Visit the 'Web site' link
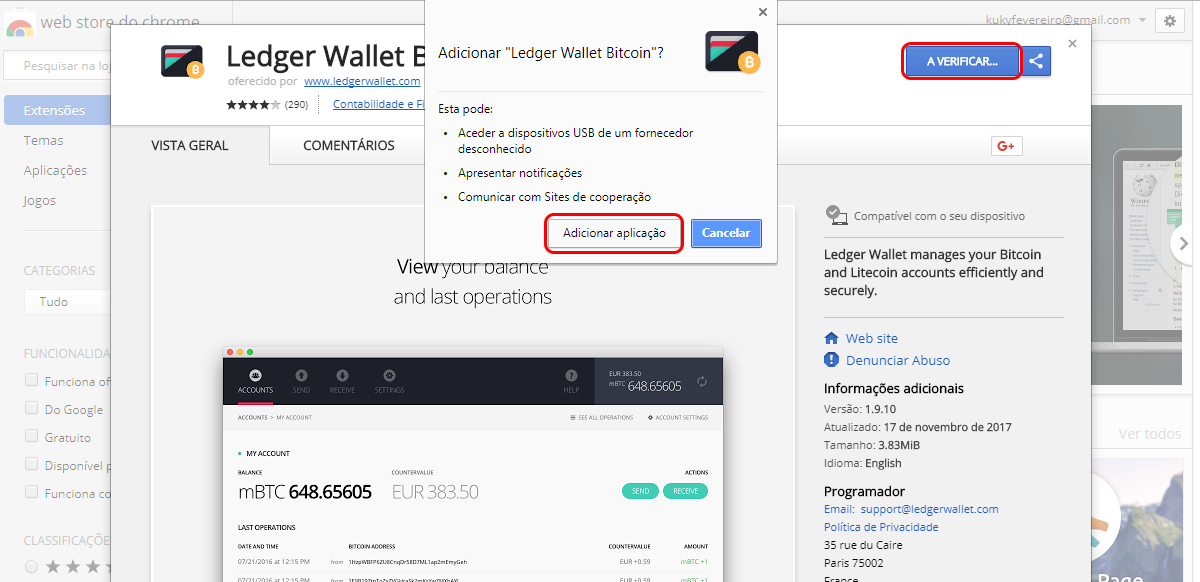The height and width of the screenshot is (582, 1200). click(x=872, y=338)
